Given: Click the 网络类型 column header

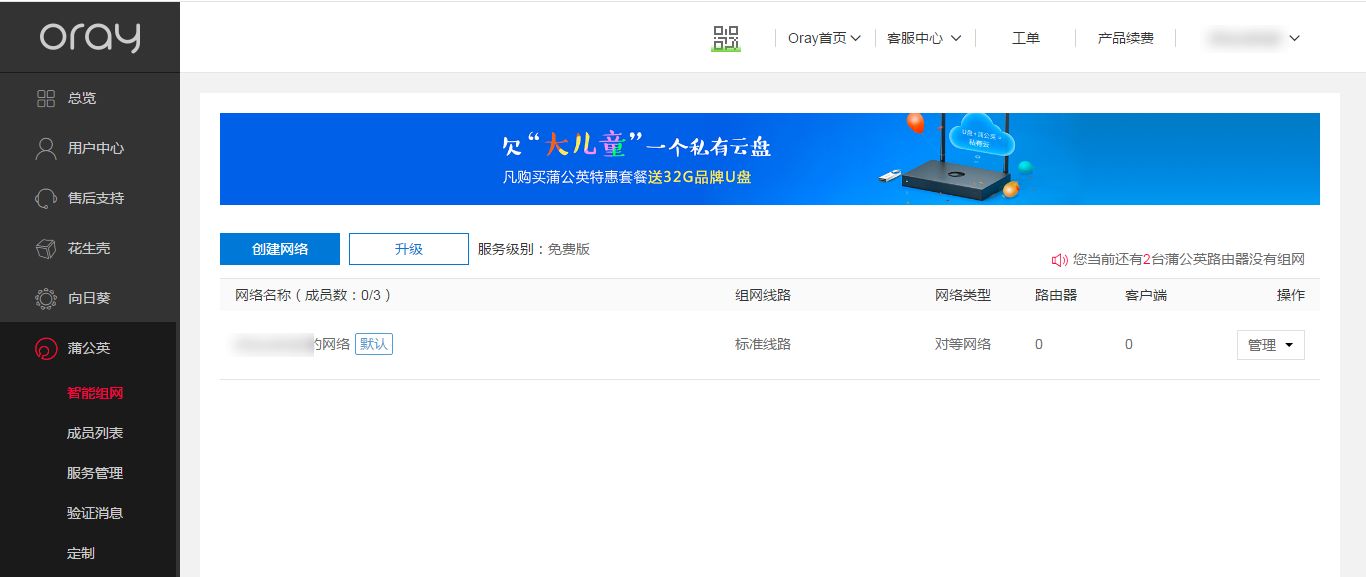Looking at the screenshot, I should point(963,295).
